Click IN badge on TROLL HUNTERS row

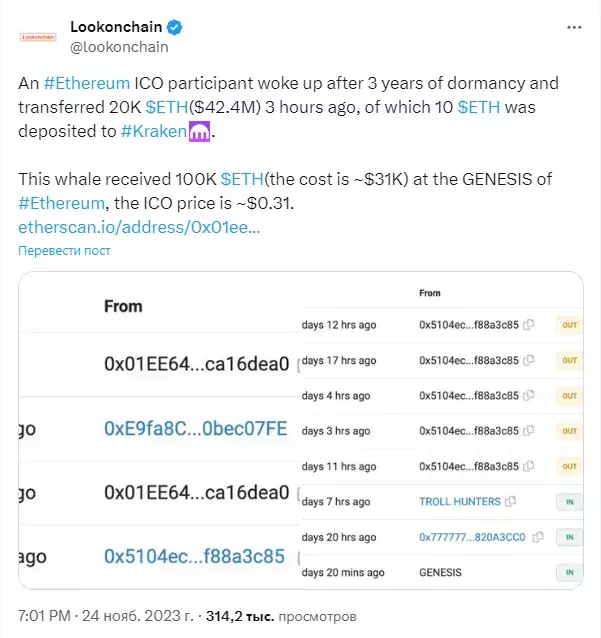(569, 502)
